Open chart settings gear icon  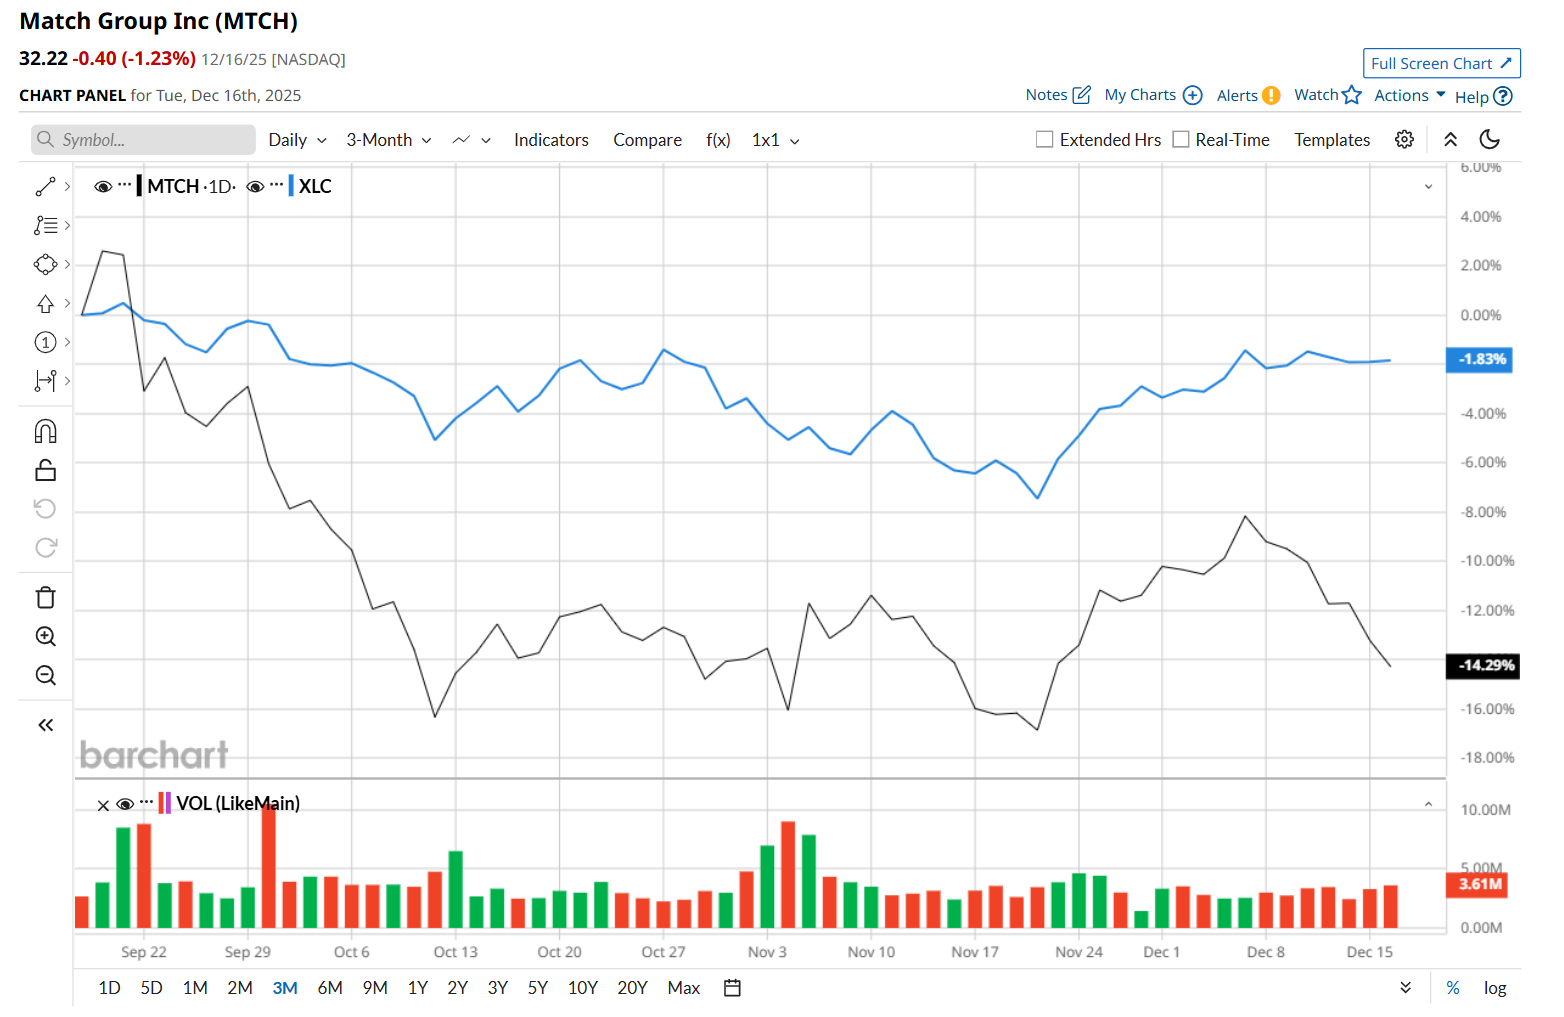click(1405, 140)
